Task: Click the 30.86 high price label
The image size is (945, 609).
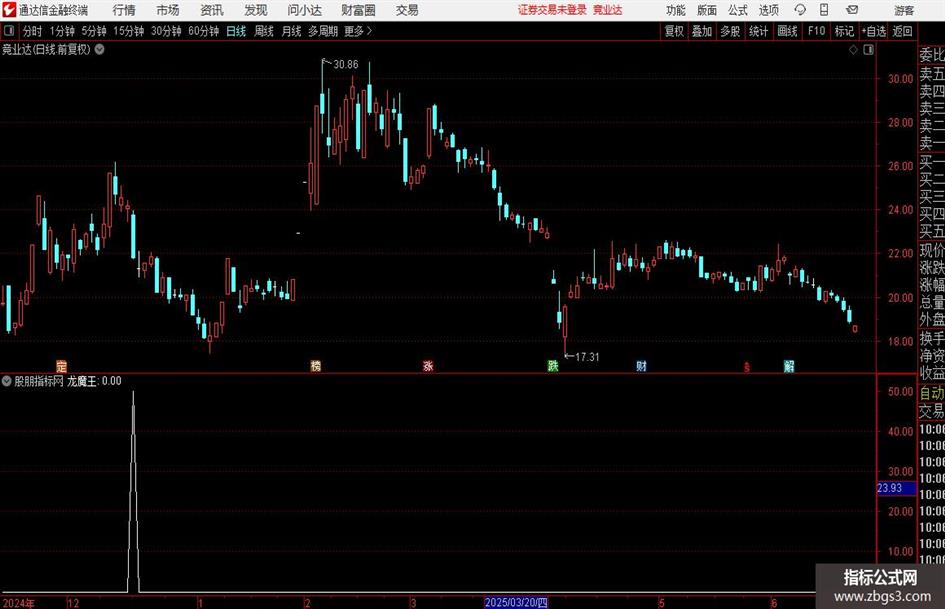Action: click(345, 65)
